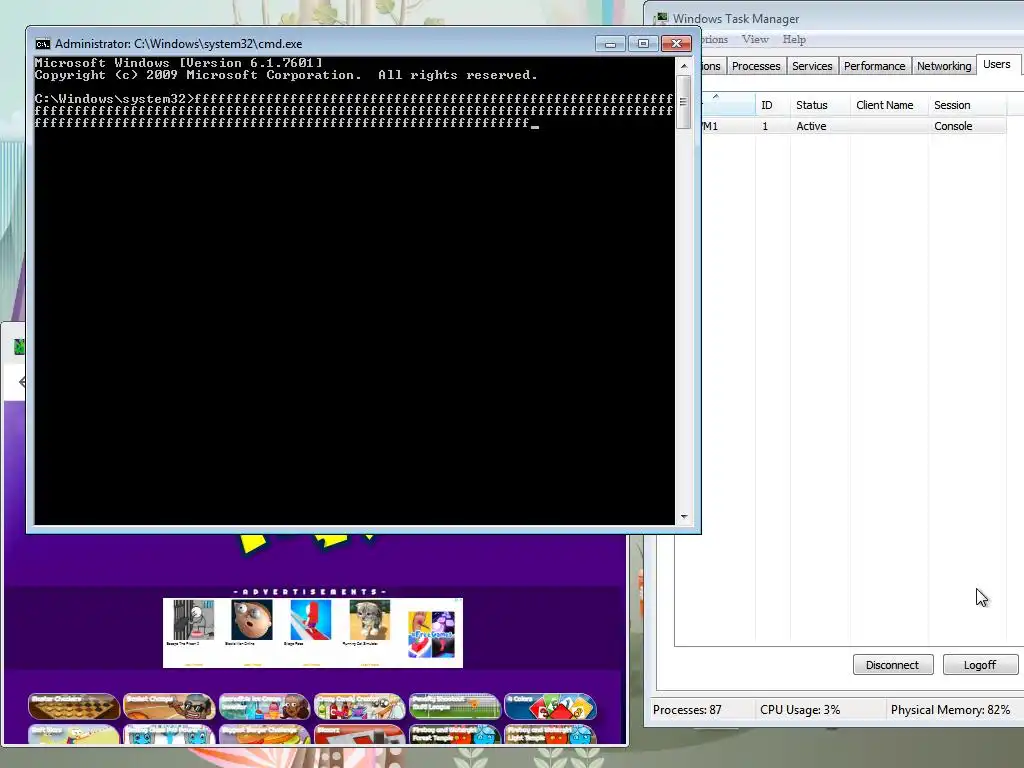Open the Crazy Candy Creator game tile

360,706
